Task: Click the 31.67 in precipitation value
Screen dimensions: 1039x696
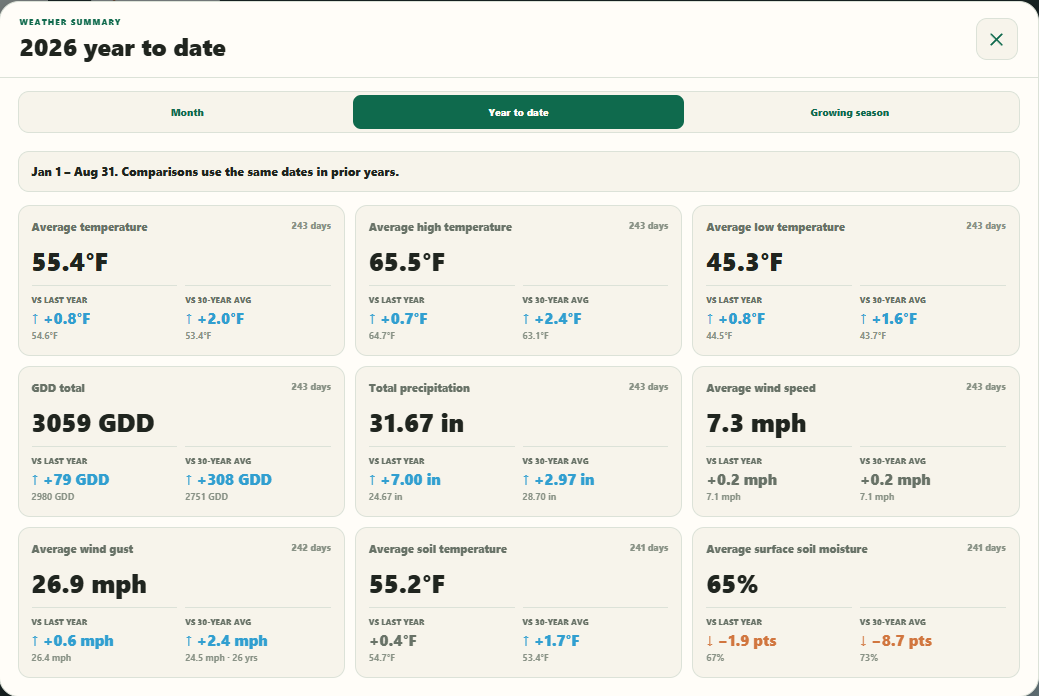Action: click(x=416, y=424)
